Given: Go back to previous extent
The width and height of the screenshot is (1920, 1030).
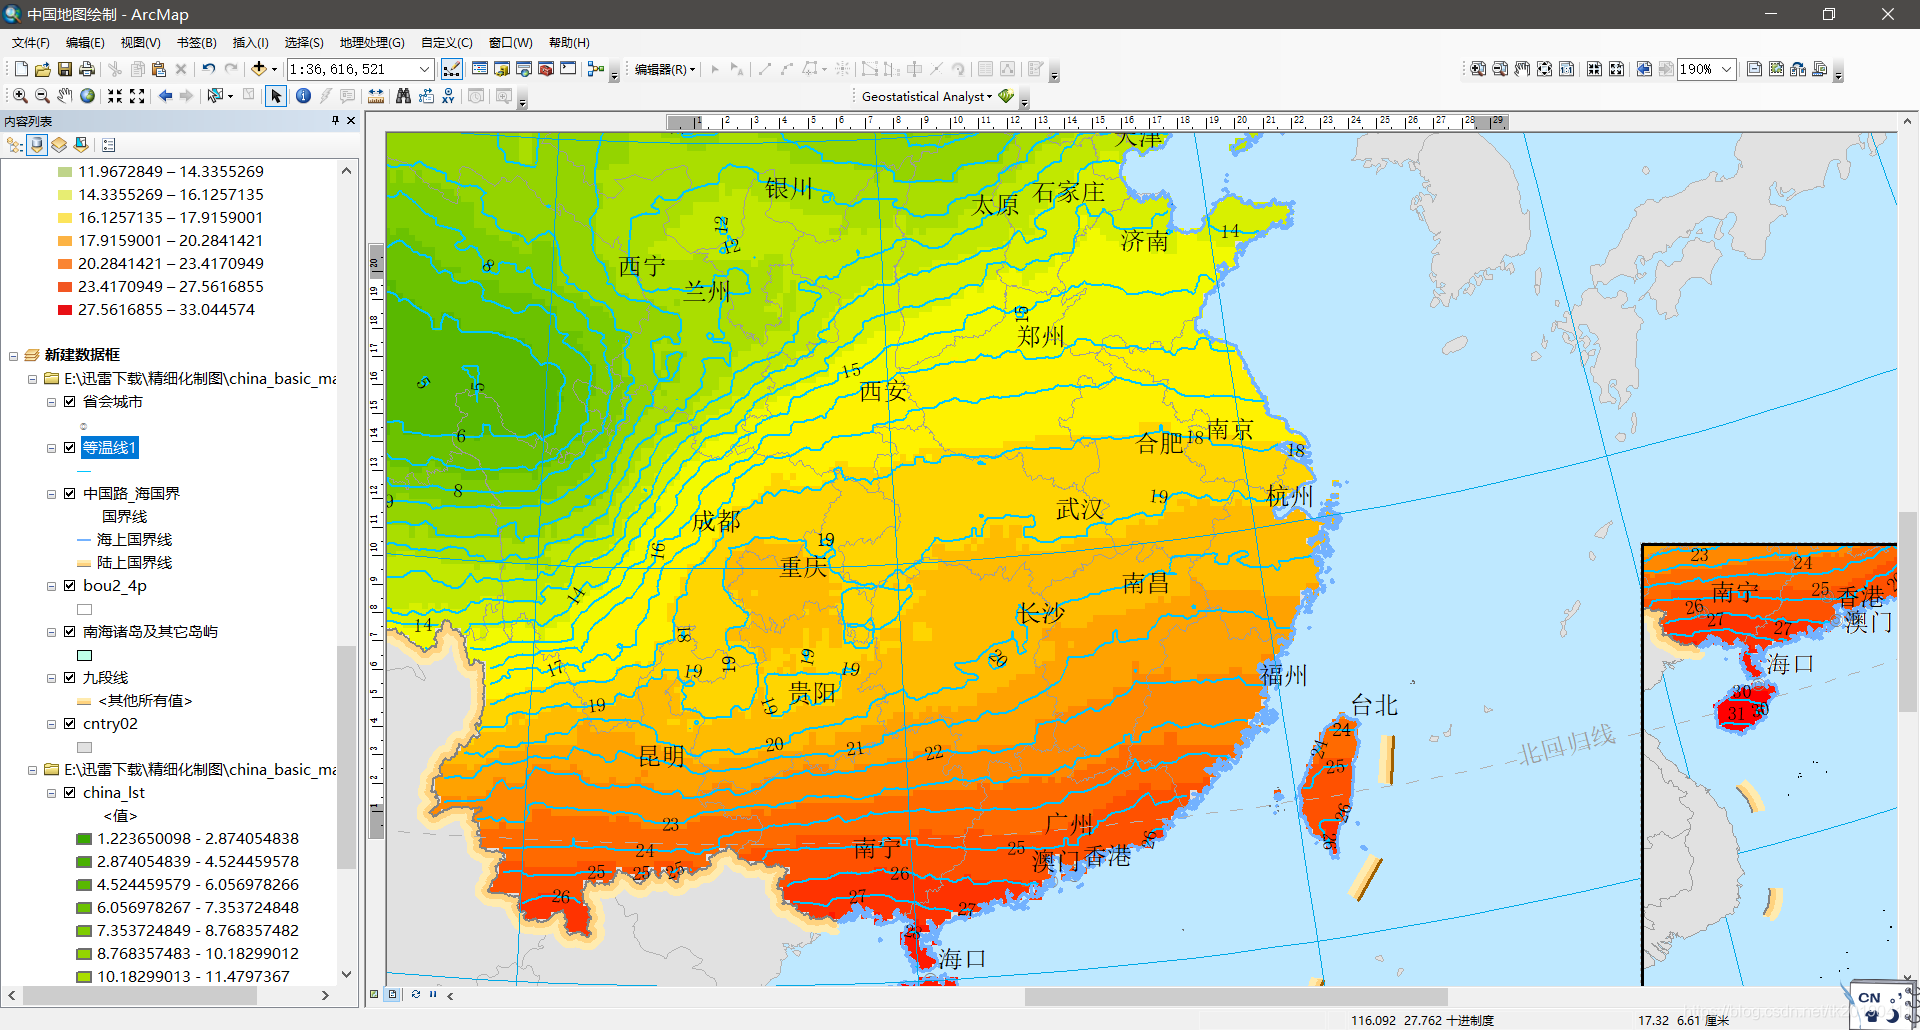Looking at the screenshot, I should [165, 96].
